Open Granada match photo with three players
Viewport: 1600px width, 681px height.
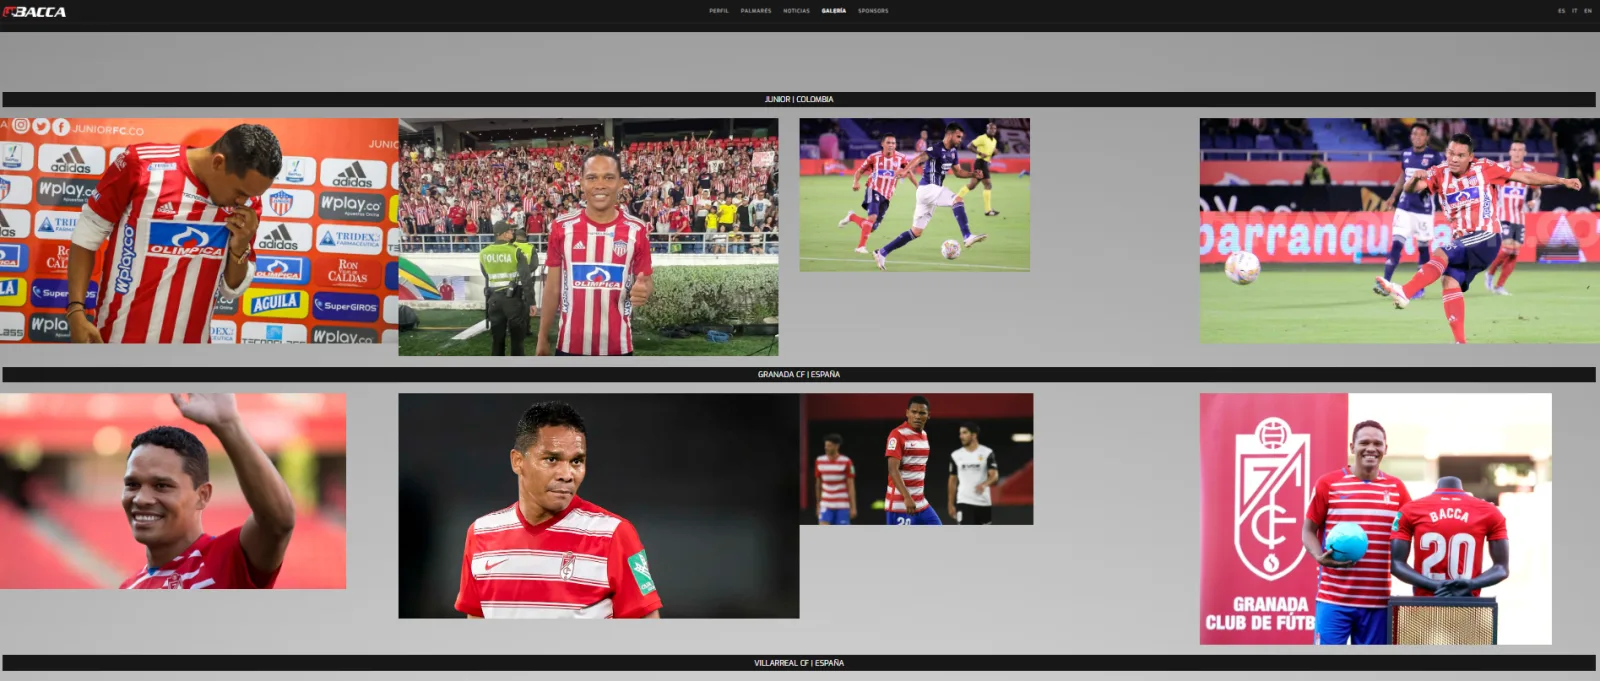[916, 459]
